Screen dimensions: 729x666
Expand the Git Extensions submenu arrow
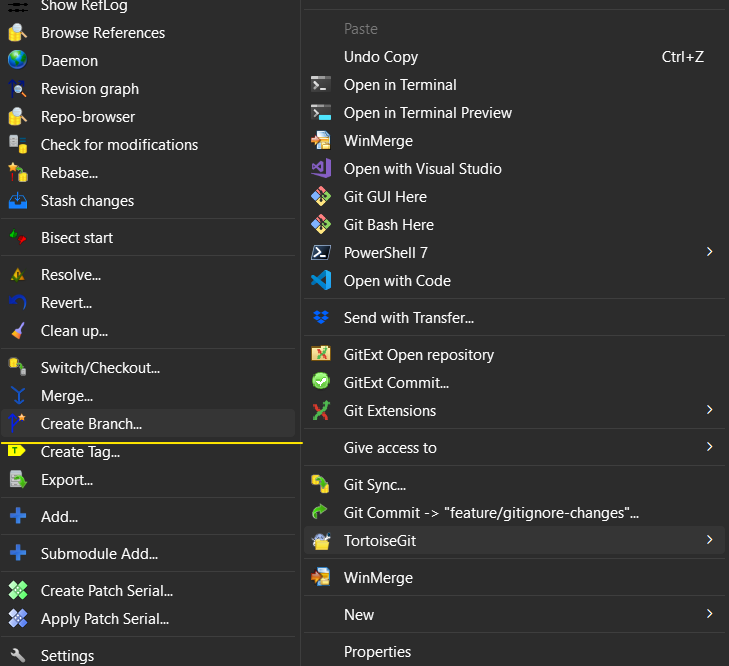point(709,409)
